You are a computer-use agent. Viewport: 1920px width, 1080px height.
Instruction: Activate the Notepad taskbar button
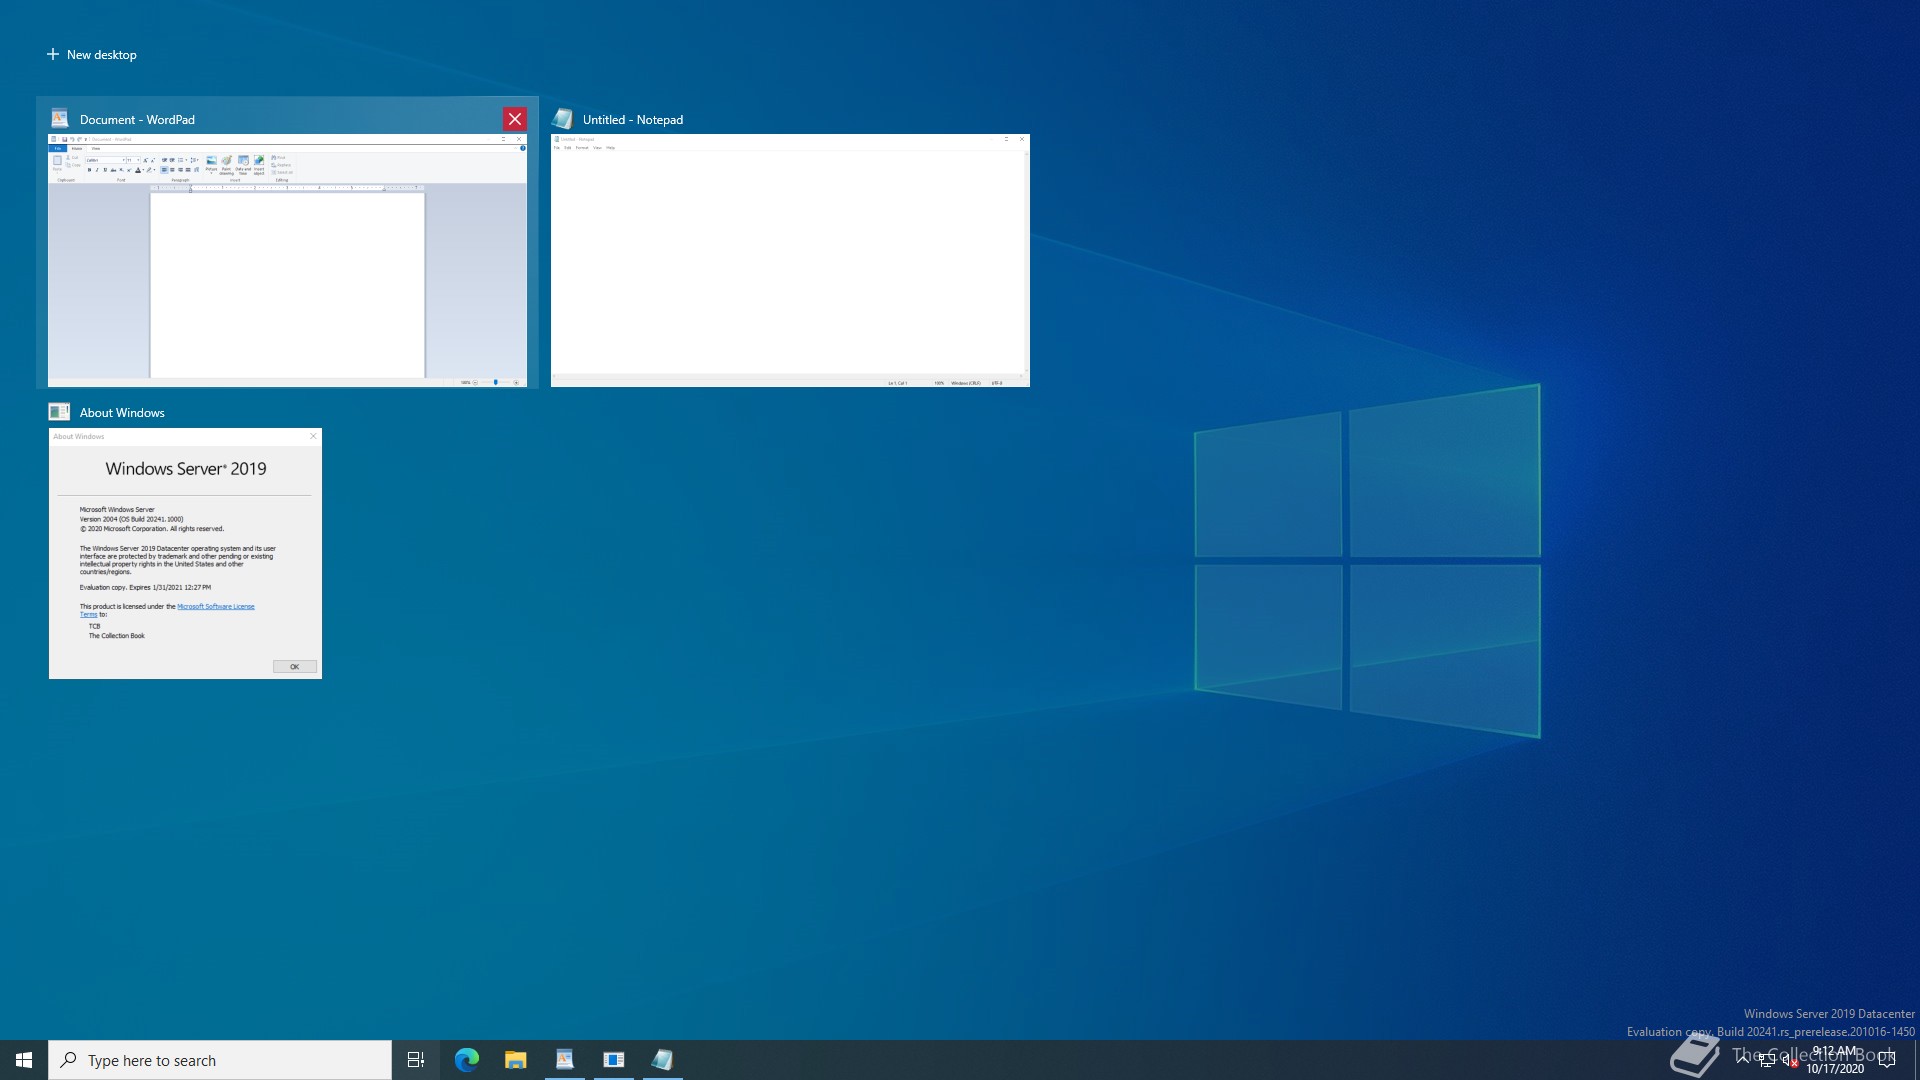click(663, 1060)
